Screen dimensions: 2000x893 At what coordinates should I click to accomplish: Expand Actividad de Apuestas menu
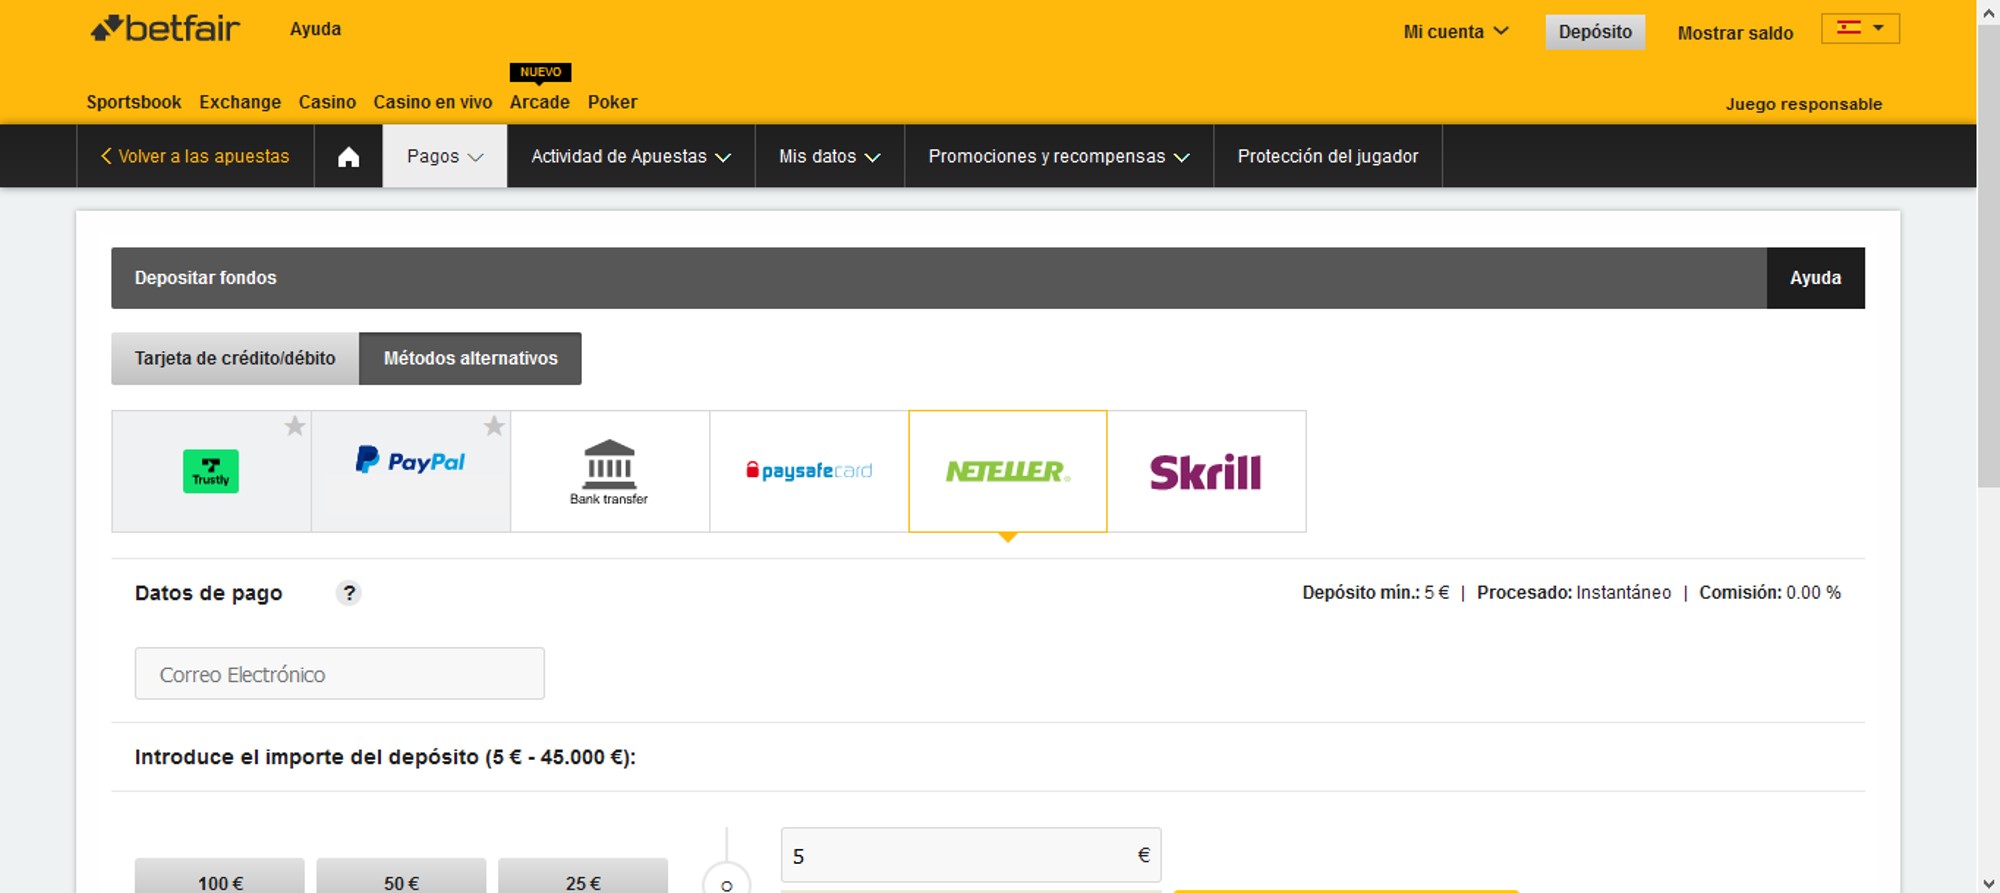tap(631, 156)
